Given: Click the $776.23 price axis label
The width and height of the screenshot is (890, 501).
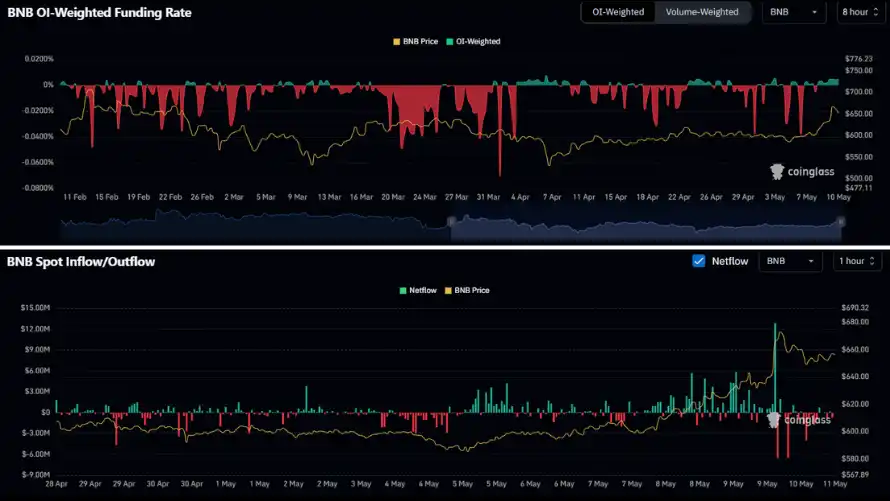Looking at the screenshot, I should (859, 59).
